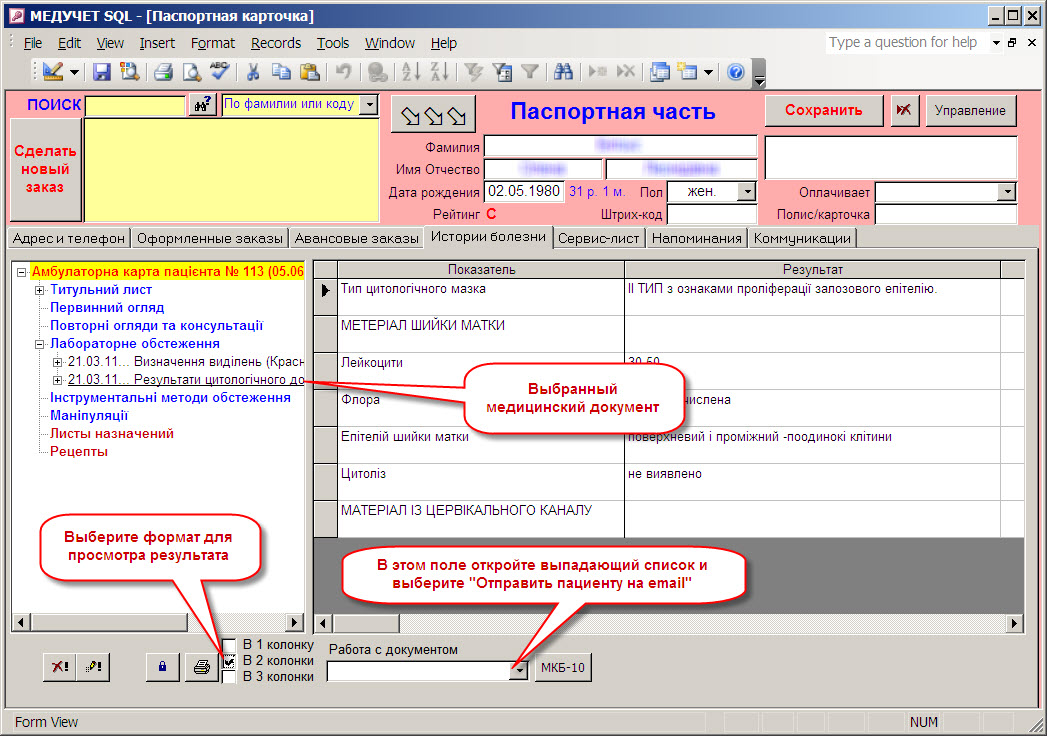Screen dimensions: 1047x736
Task: Open the File menu
Action: click(33, 43)
